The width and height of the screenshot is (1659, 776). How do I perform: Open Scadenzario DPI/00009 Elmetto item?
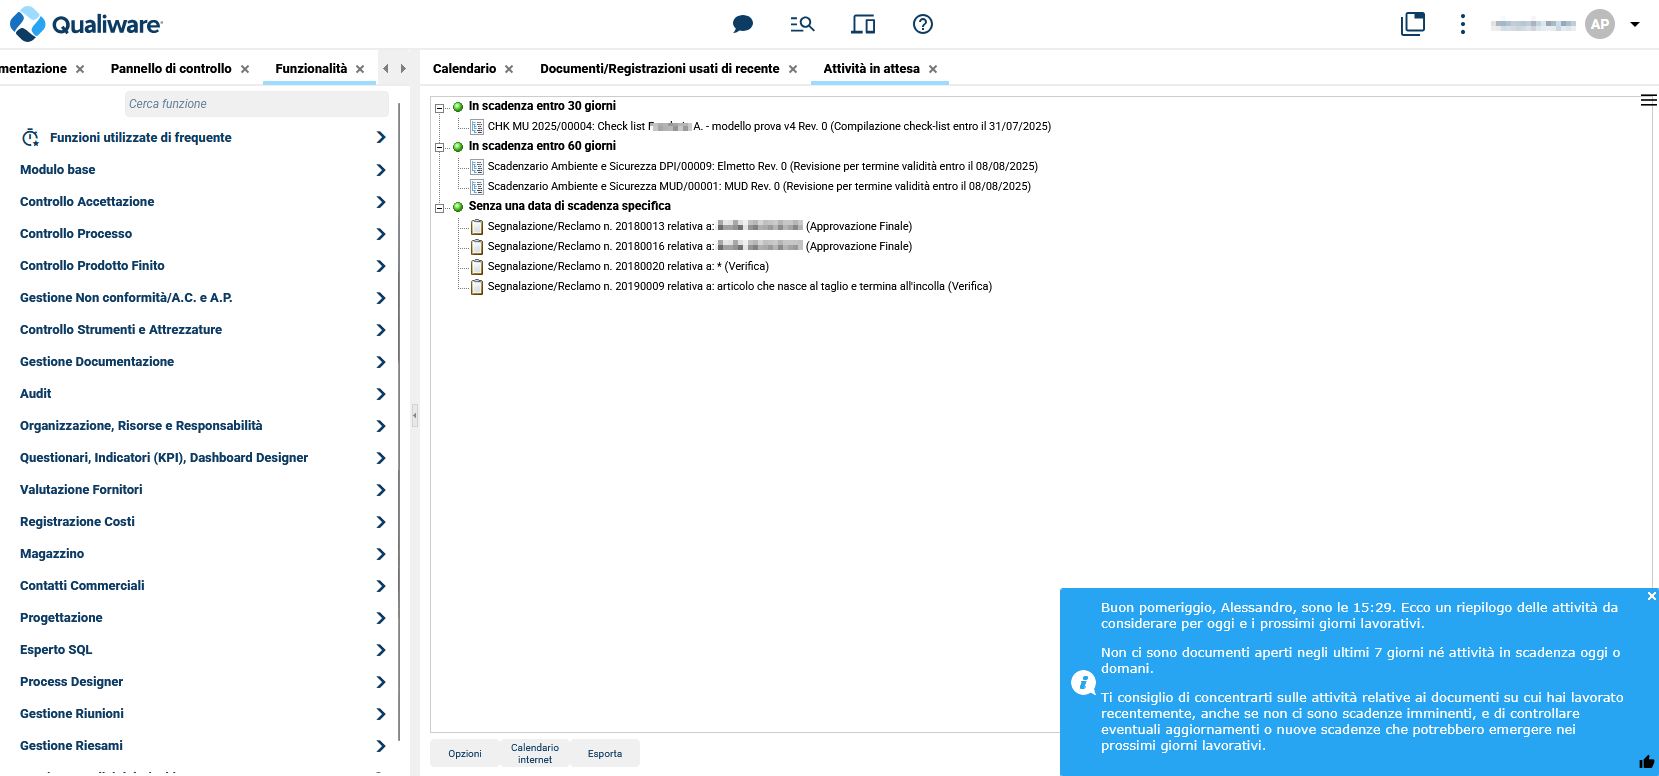762,166
